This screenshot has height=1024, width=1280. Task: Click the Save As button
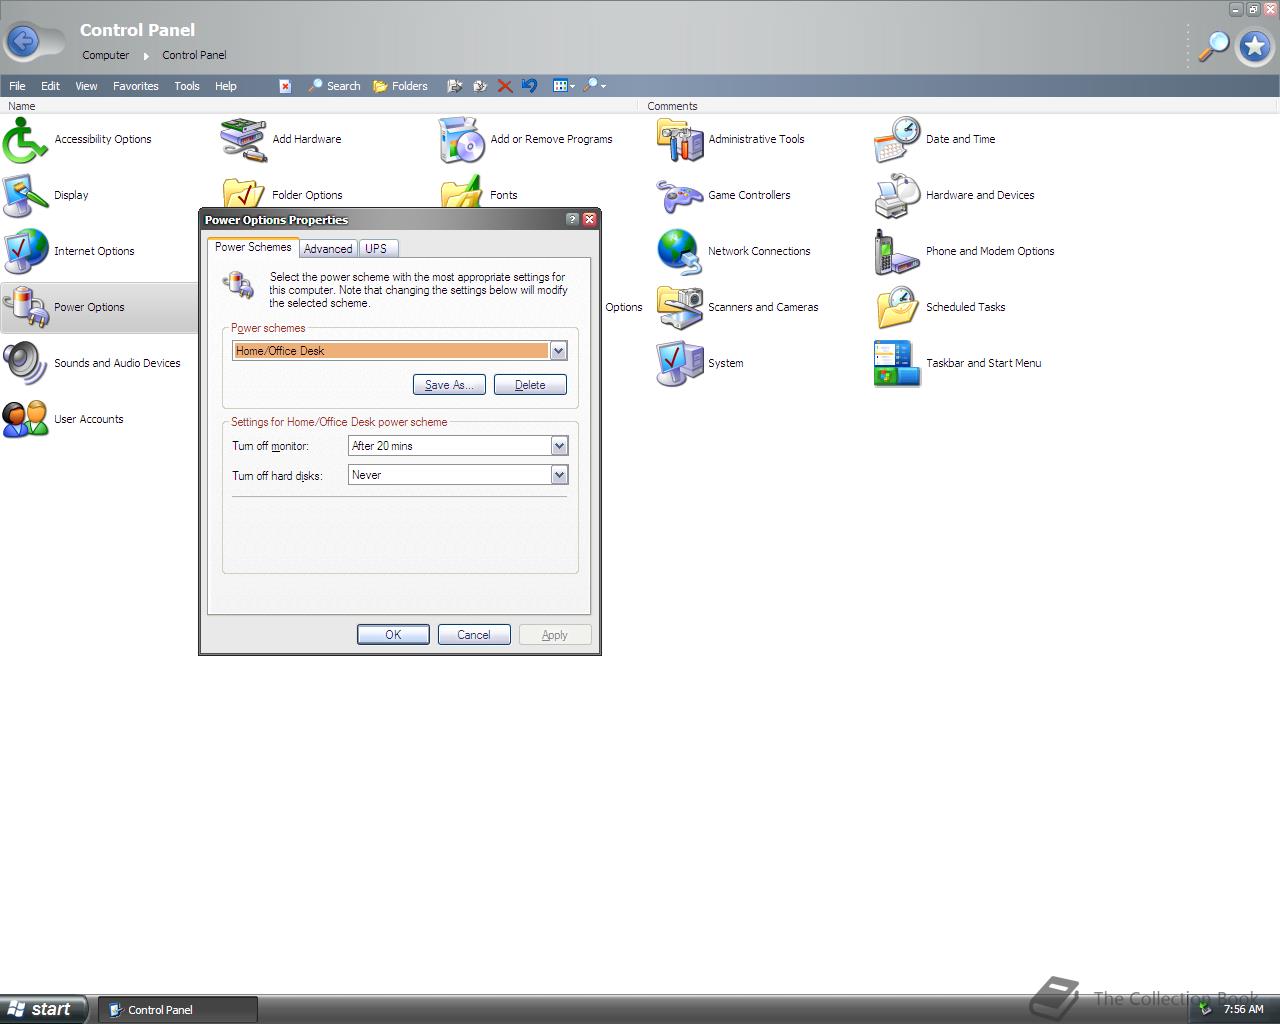[x=449, y=385]
